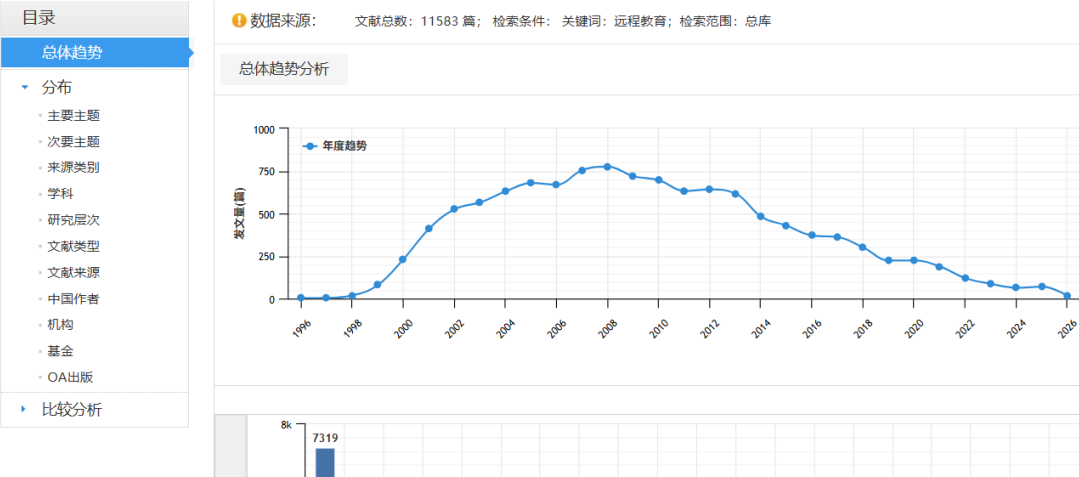Viewport: 1079px width, 477px height.
Task: Expand the 比较分析 section
Action: [25, 409]
